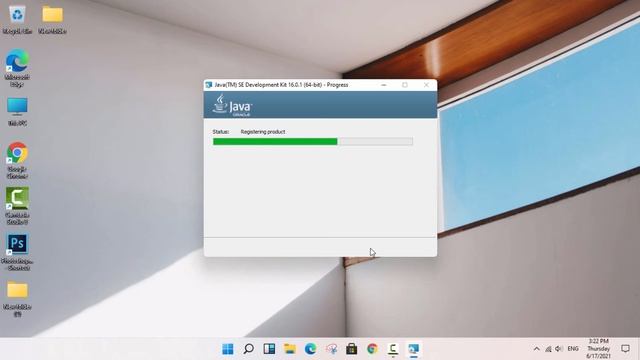
Task: Expand the hidden system tray icons chevron
Action: (x=537, y=349)
